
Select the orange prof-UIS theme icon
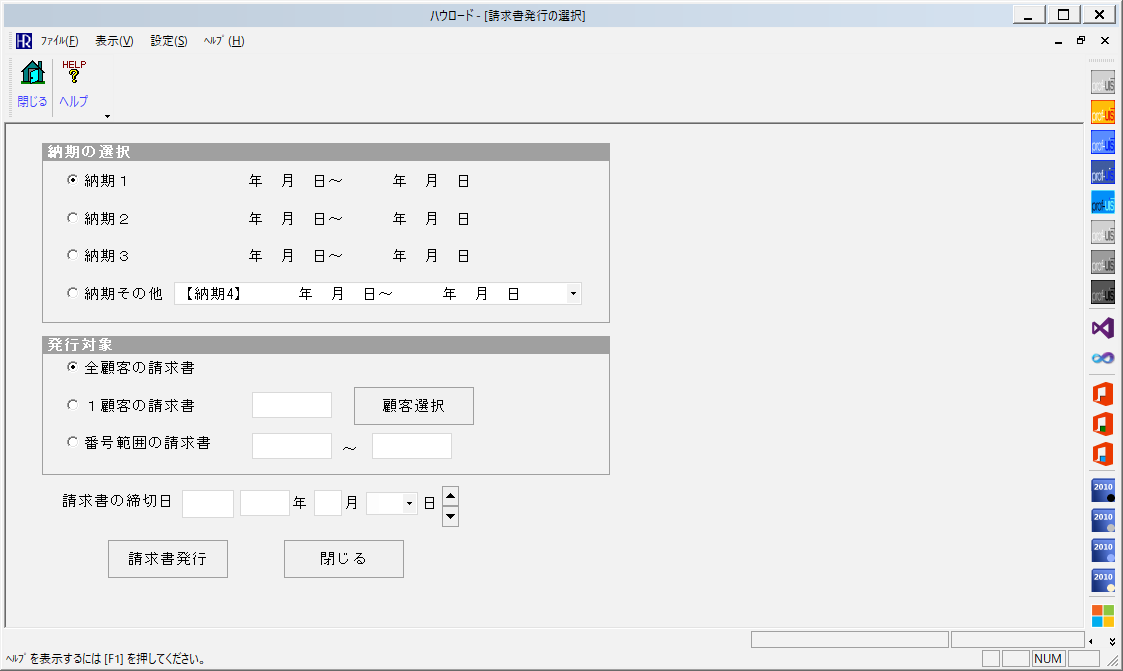point(1102,113)
